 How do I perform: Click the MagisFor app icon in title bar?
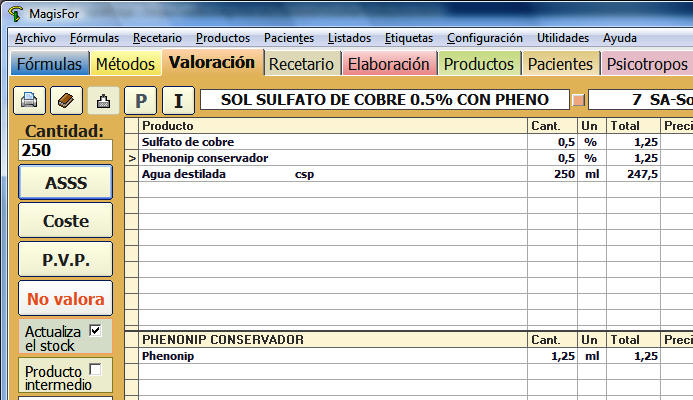coord(15,13)
